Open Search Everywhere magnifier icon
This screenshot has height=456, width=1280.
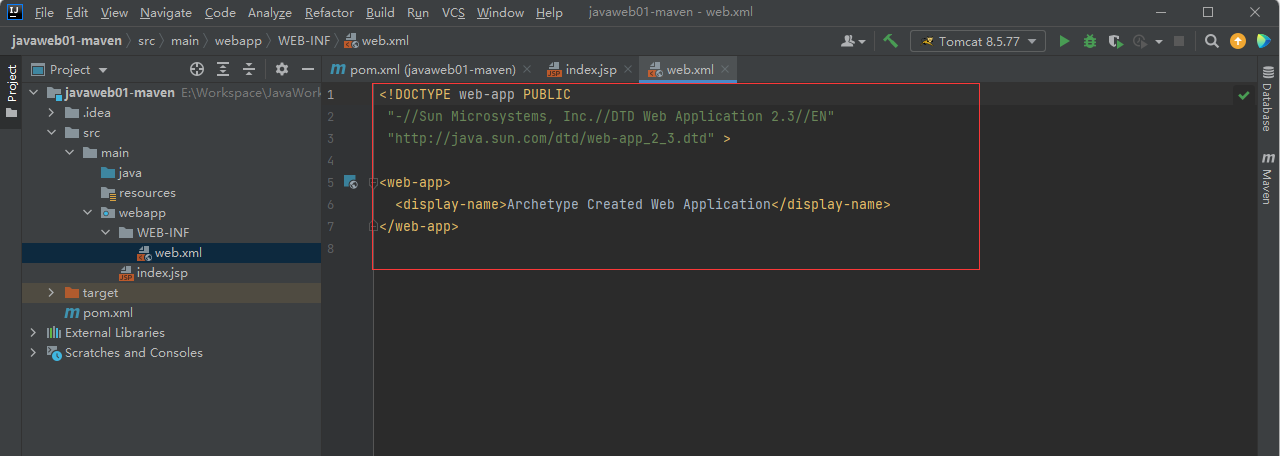click(1211, 41)
